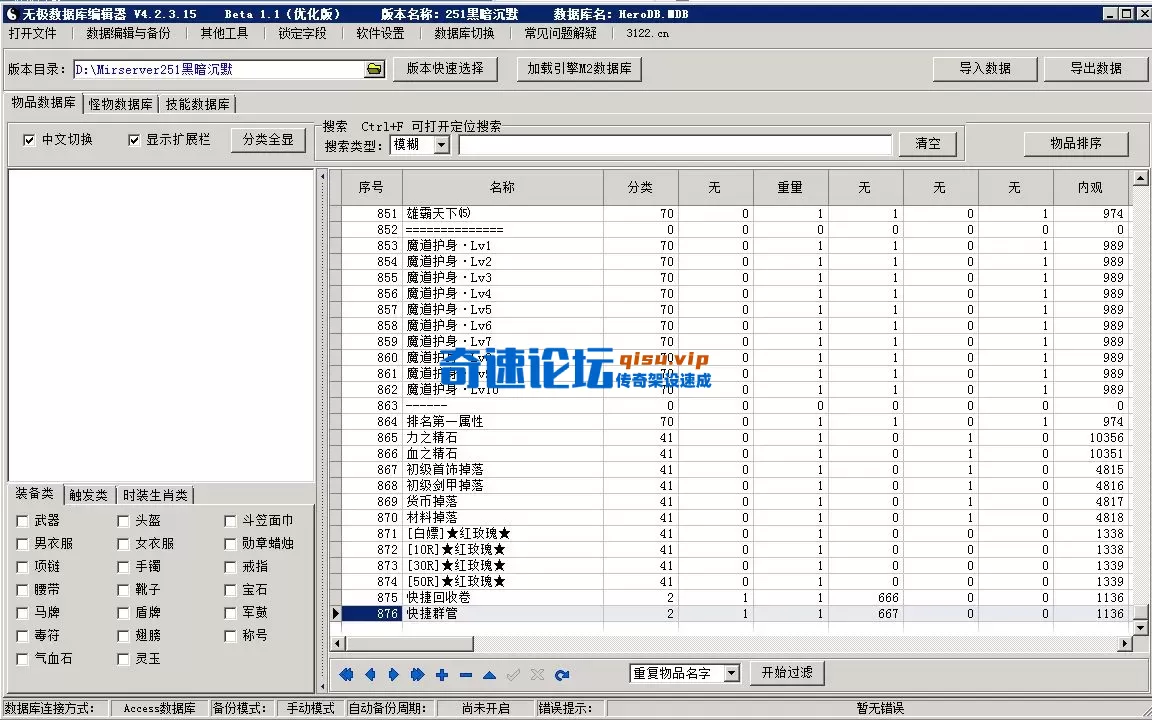Click the edit record triangle icon
This screenshot has width=1152, height=720.
coord(489,675)
